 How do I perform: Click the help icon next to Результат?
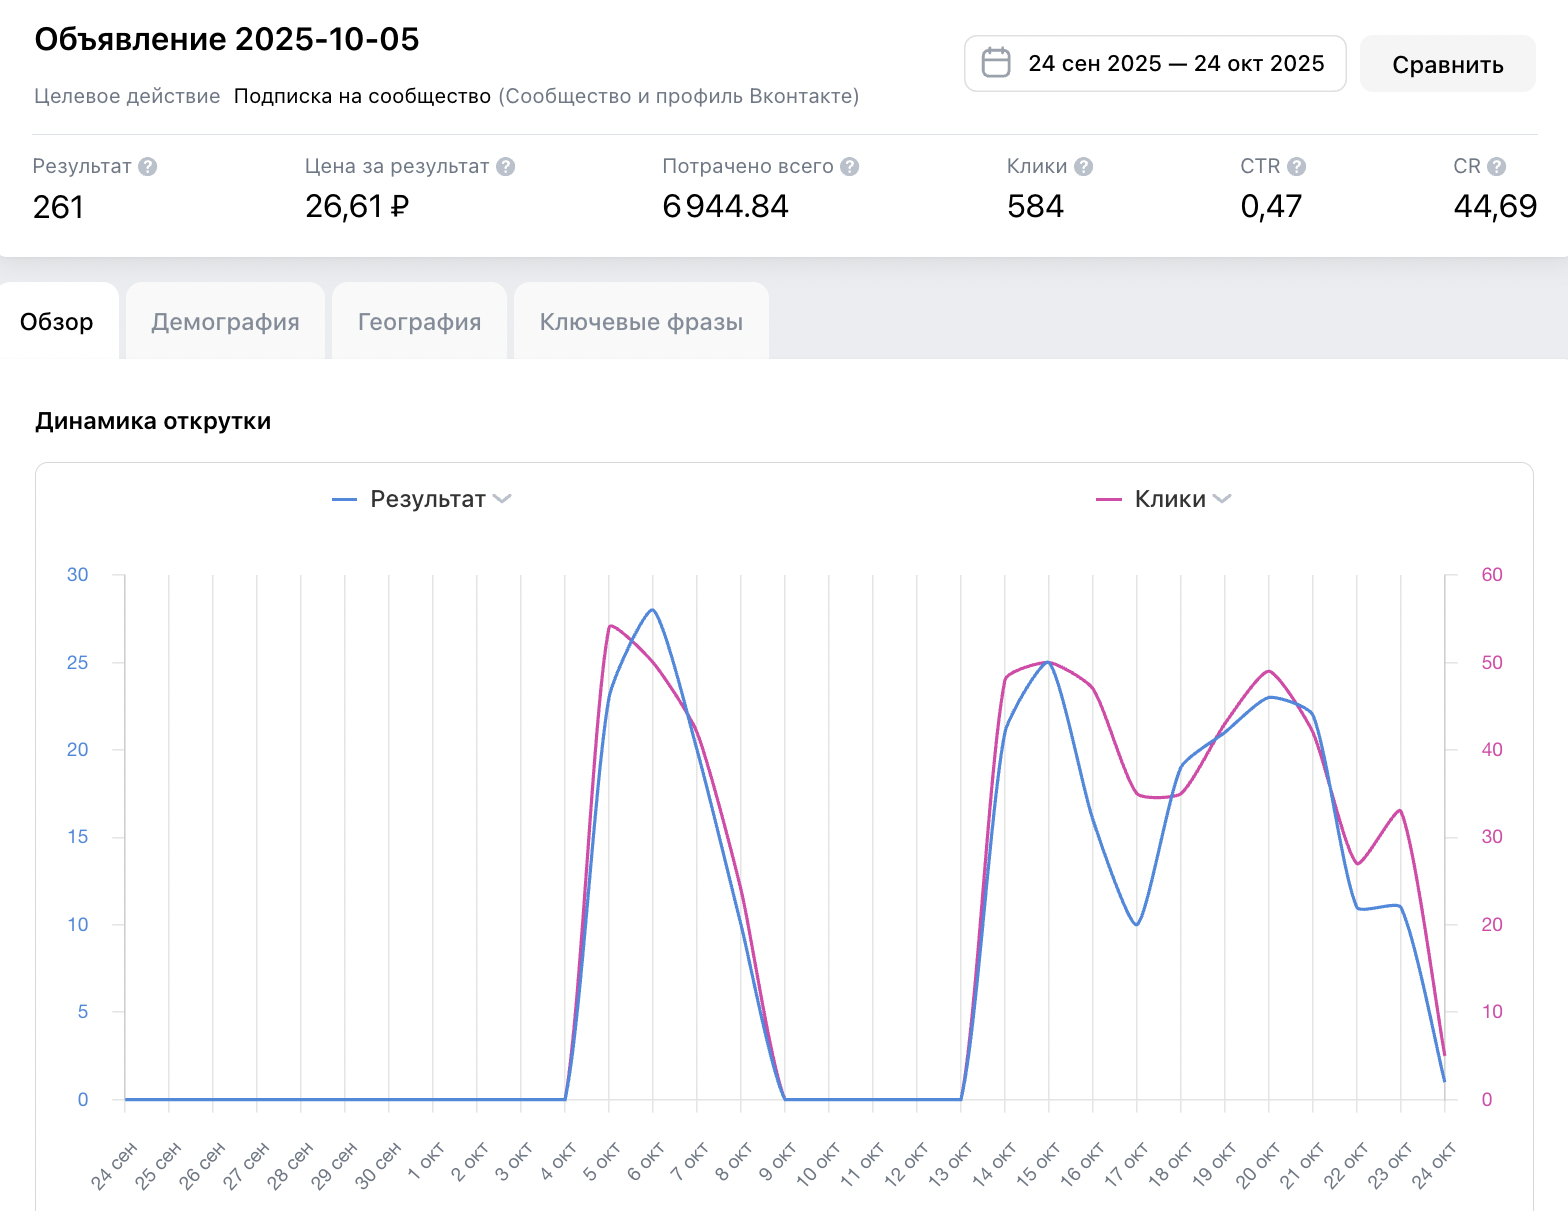148,167
